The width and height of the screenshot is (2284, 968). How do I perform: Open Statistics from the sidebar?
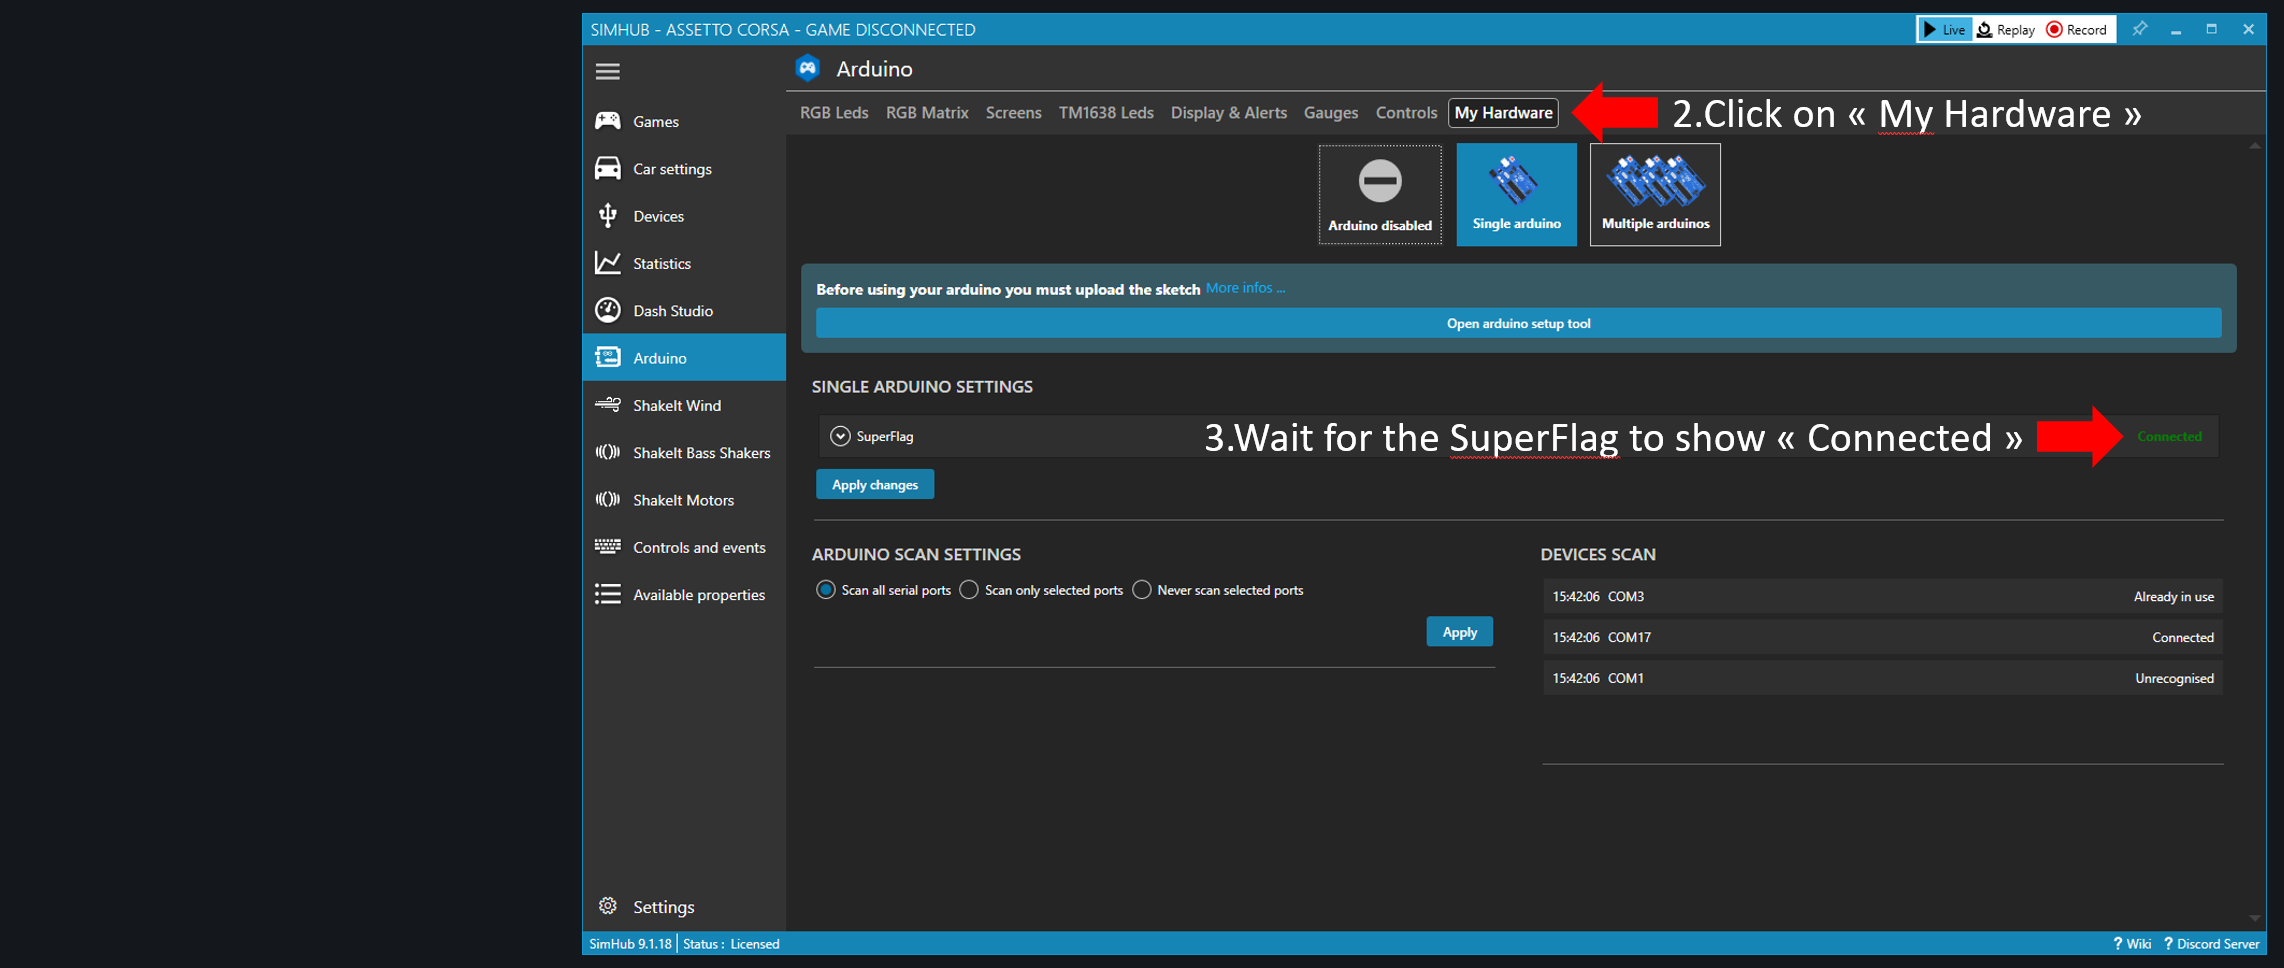point(661,264)
